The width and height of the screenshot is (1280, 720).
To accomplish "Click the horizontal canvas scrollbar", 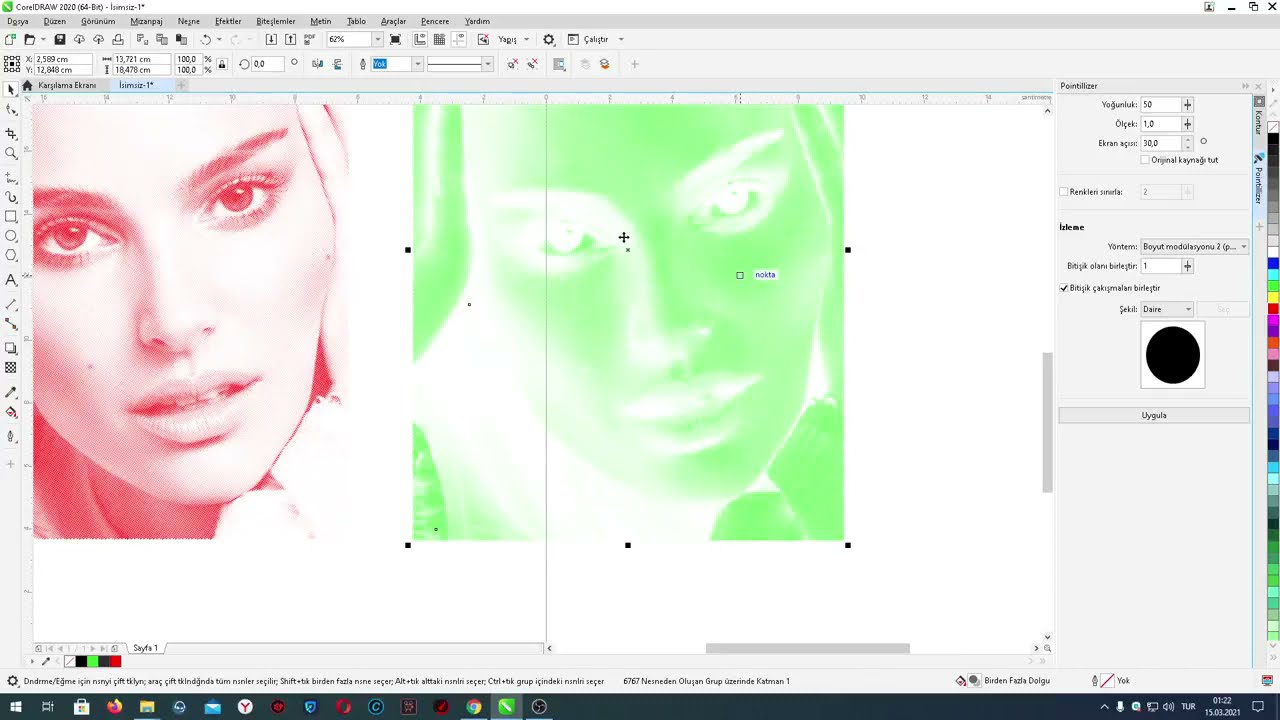I will tap(807, 648).
